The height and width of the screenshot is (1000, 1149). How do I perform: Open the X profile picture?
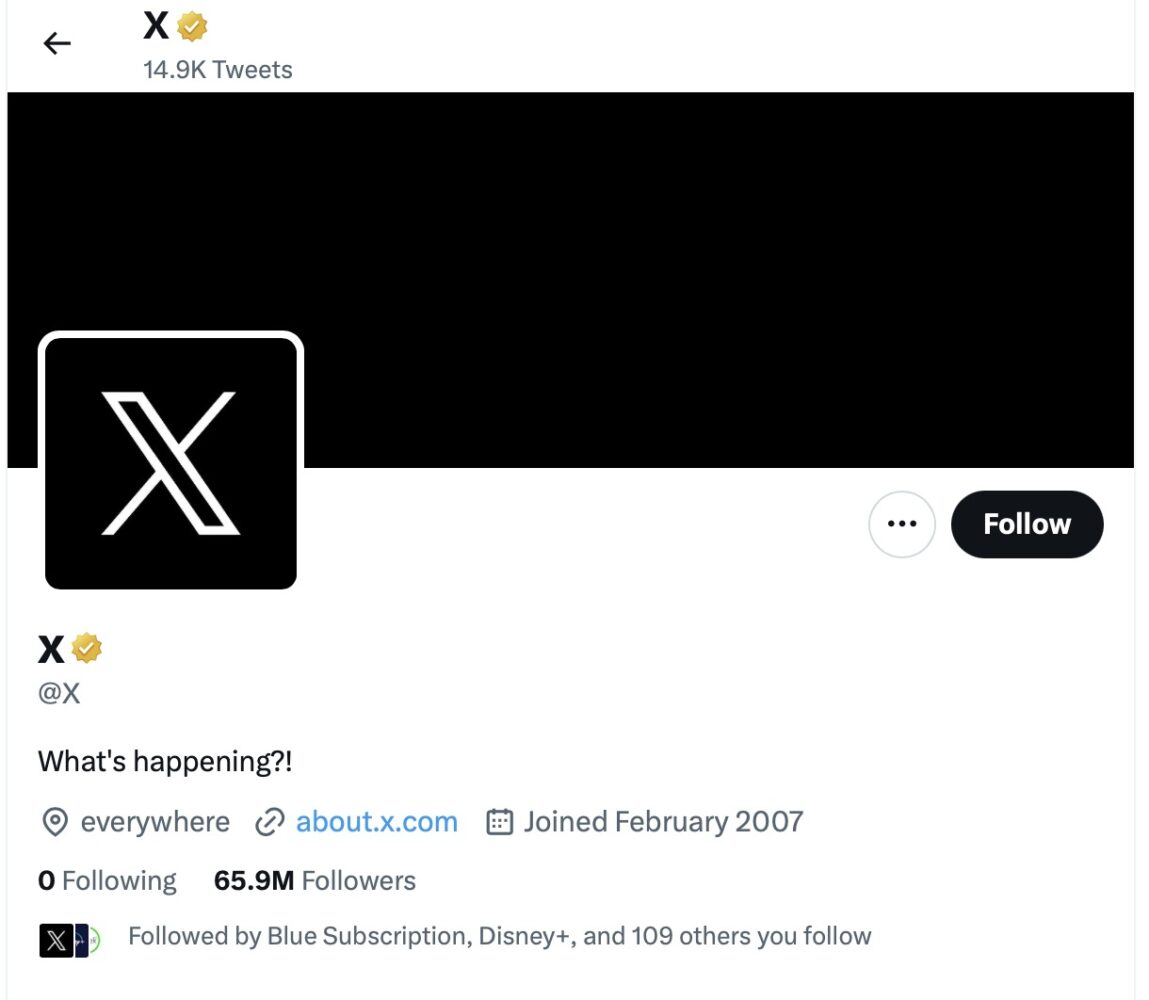coord(171,462)
